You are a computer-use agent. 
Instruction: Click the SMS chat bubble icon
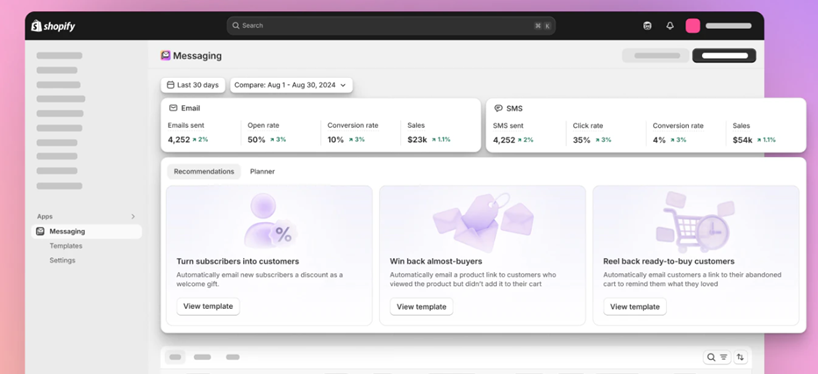(498, 108)
